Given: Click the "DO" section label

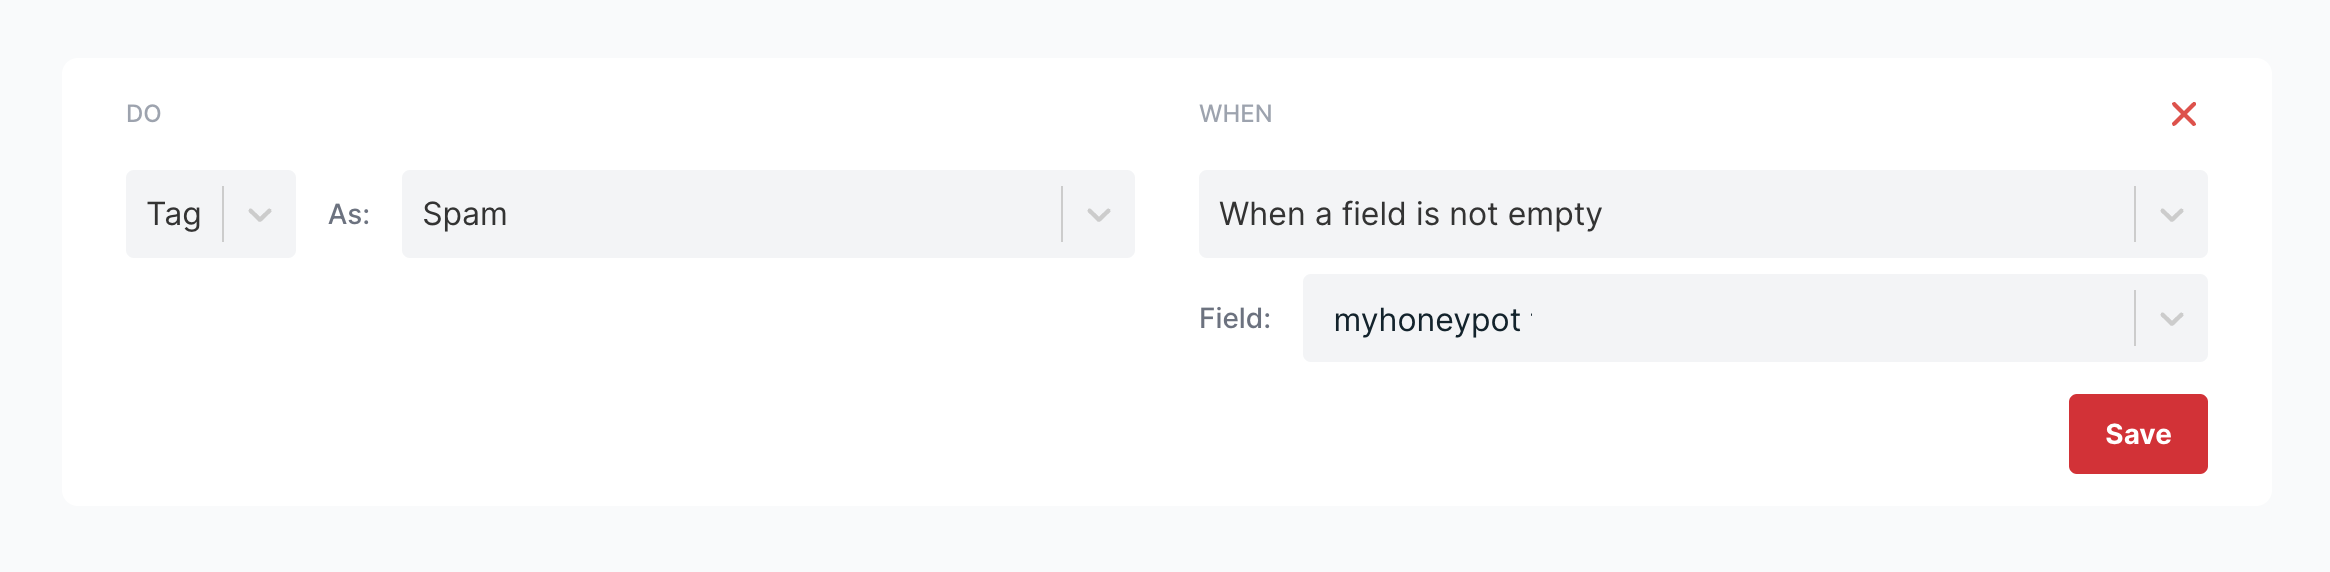Looking at the screenshot, I should 144,114.
